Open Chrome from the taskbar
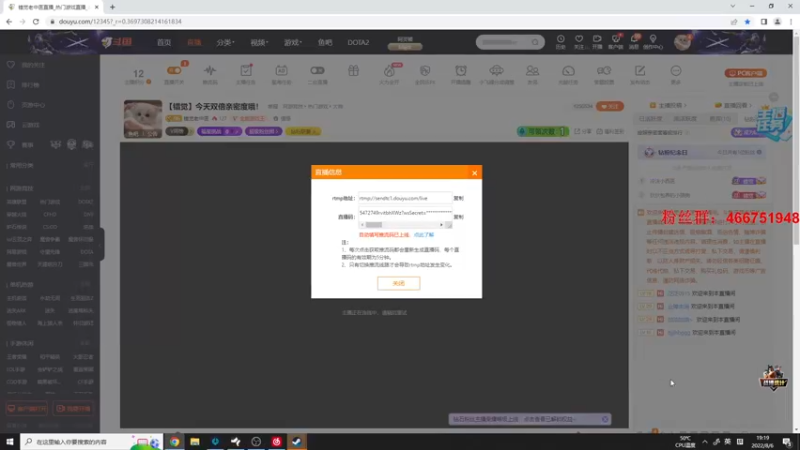Viewport: 800px width, 450px height. point(174,441)
